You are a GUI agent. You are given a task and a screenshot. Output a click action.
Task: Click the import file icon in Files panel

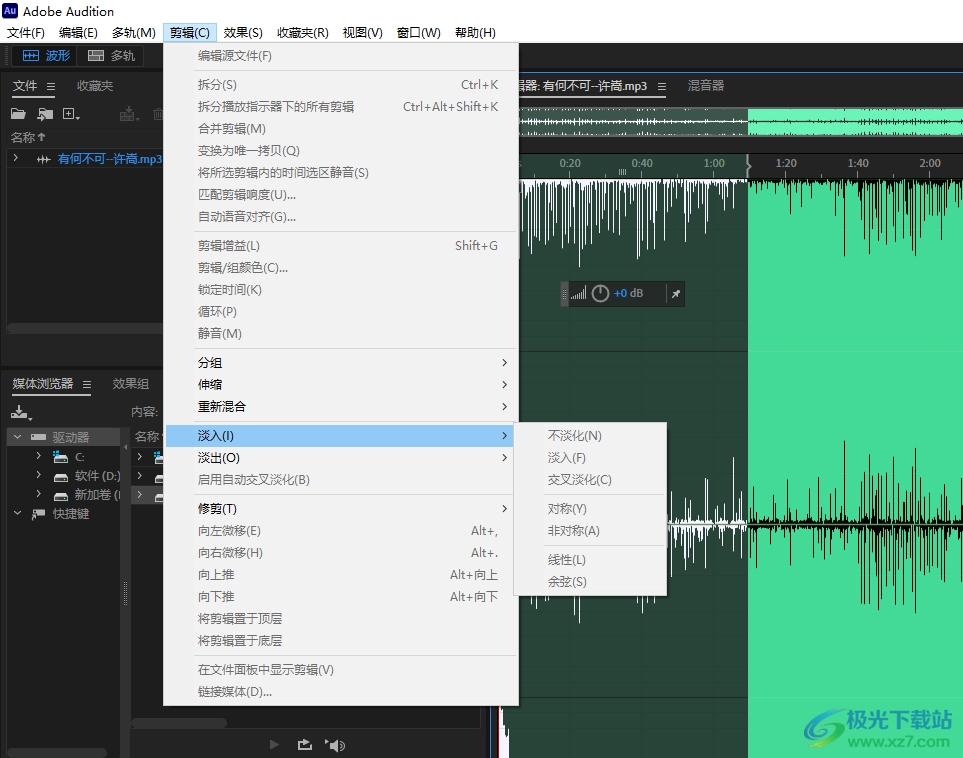[45, 114]
